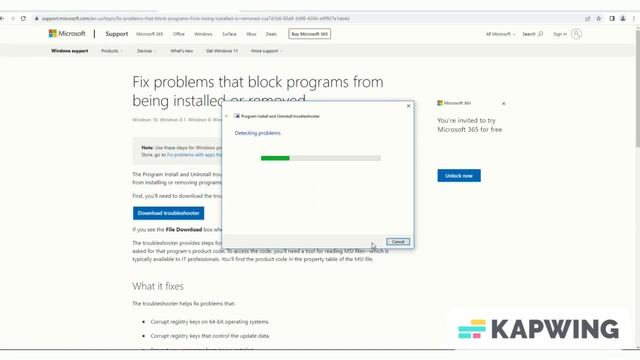Open Windows in top navigation
The width and height of the screenshot is (640, 360).
[203, 34]
